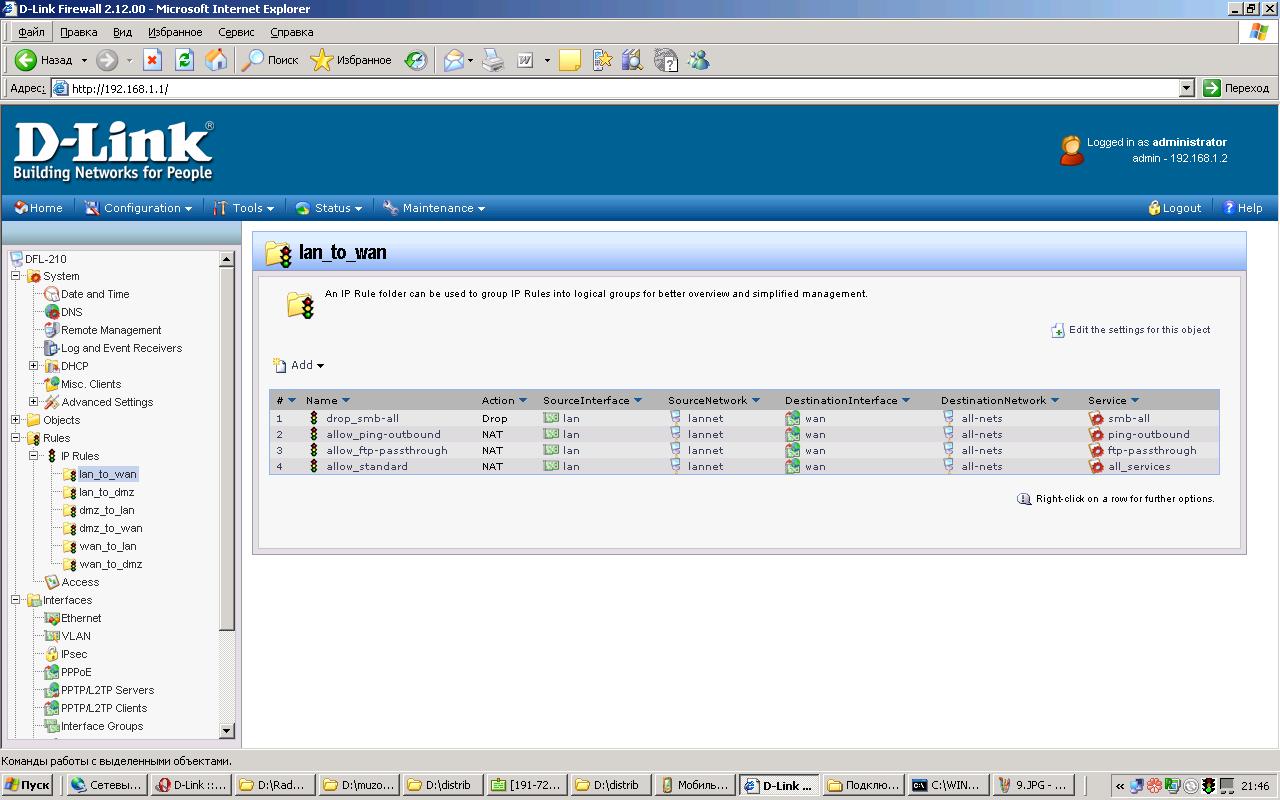Open the Поиск search tool
Screen dimensions: 1280x800
pyautogui.click(x=270, y=60)
